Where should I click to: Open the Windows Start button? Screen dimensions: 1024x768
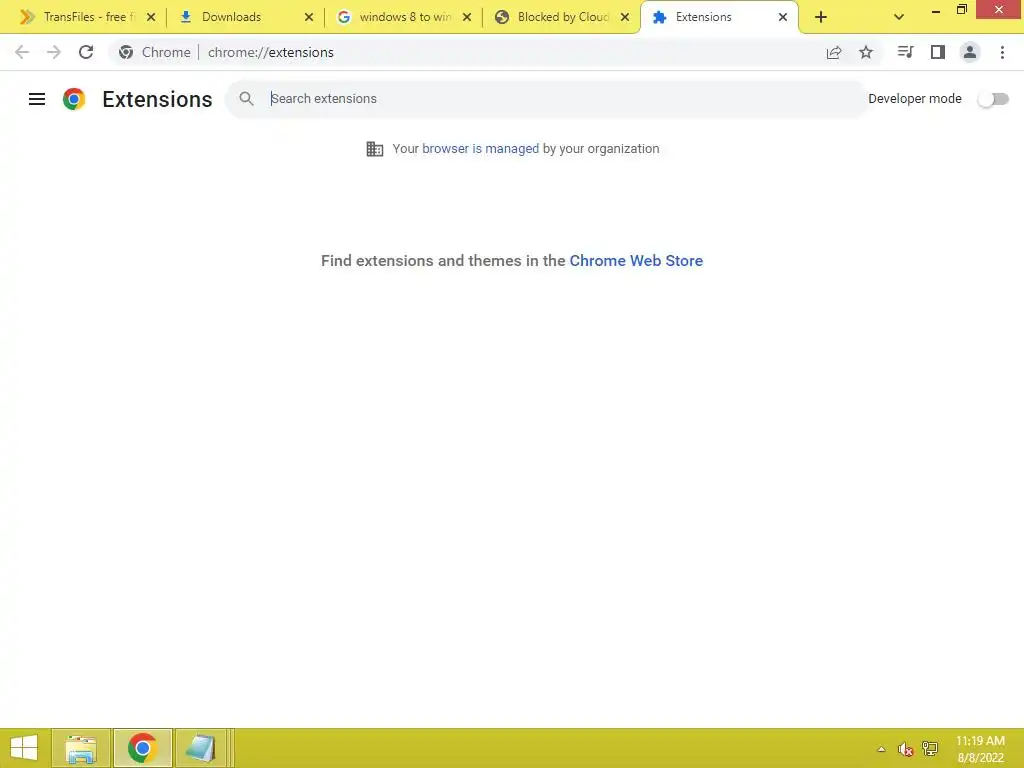click(x=24, y=748)
